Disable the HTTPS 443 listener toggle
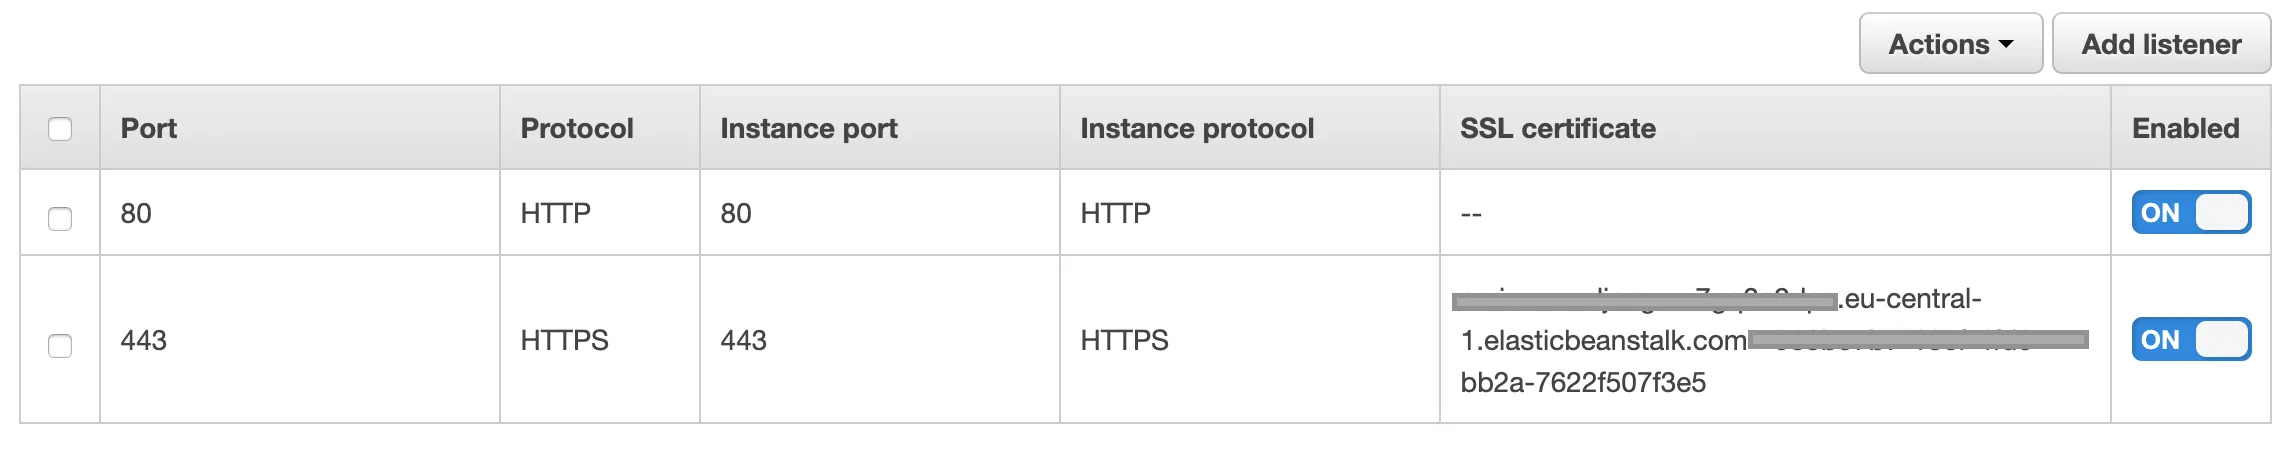 pos(2190,340)
